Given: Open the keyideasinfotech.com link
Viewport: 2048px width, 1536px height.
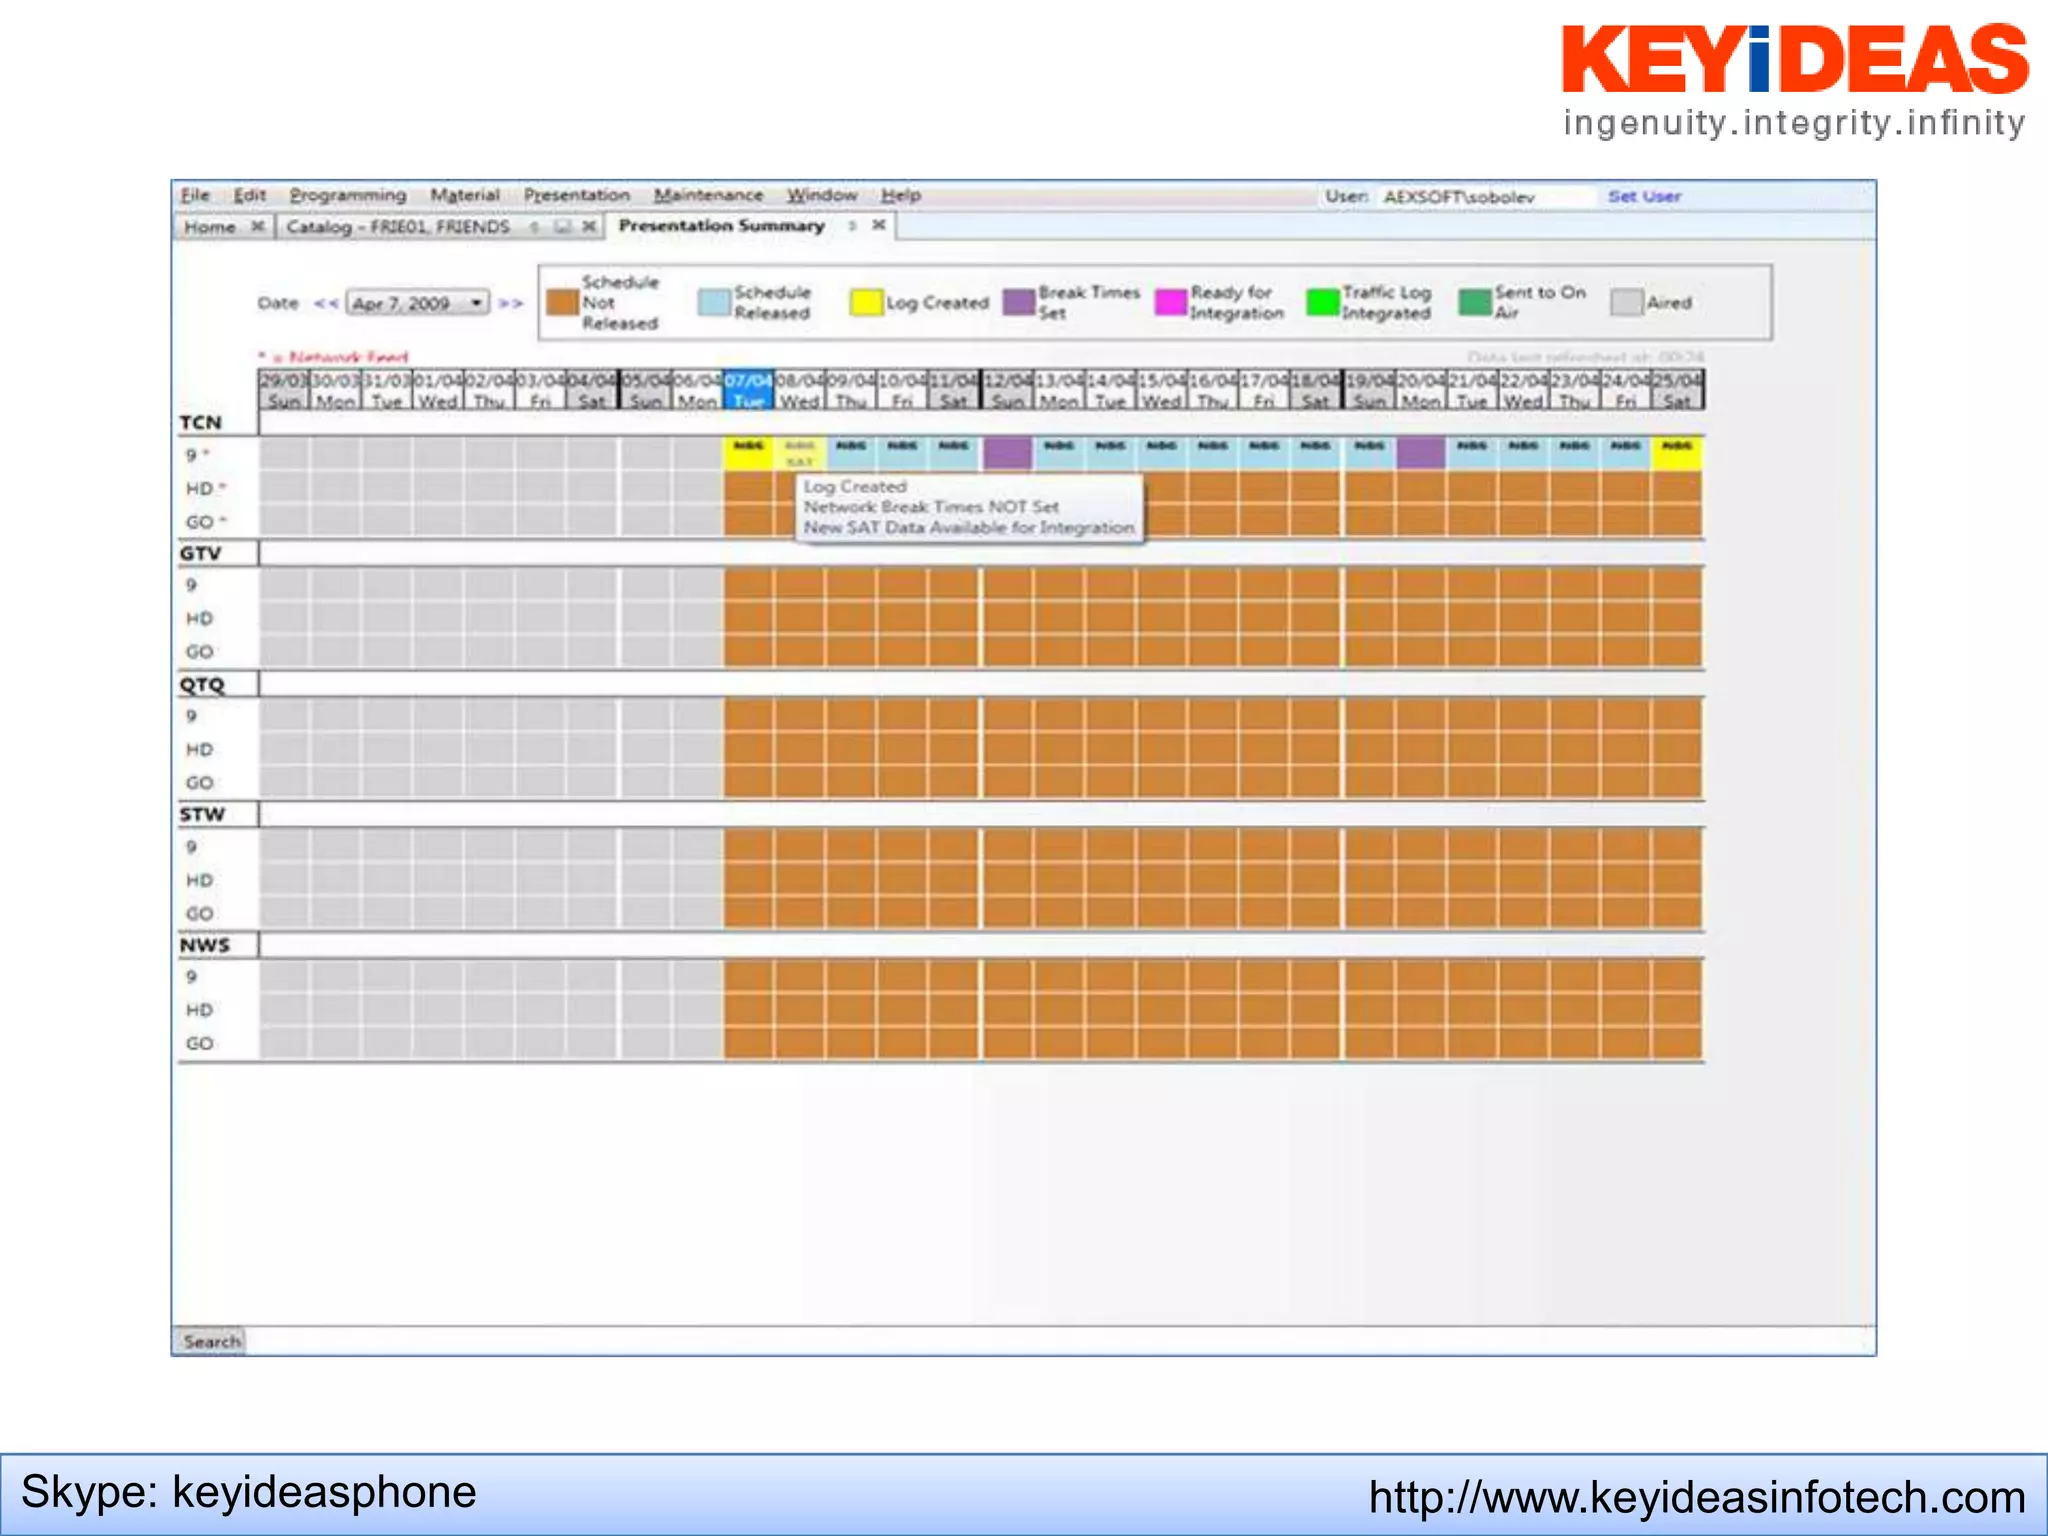Looking at the screenshot, I should [1697, 1497].
